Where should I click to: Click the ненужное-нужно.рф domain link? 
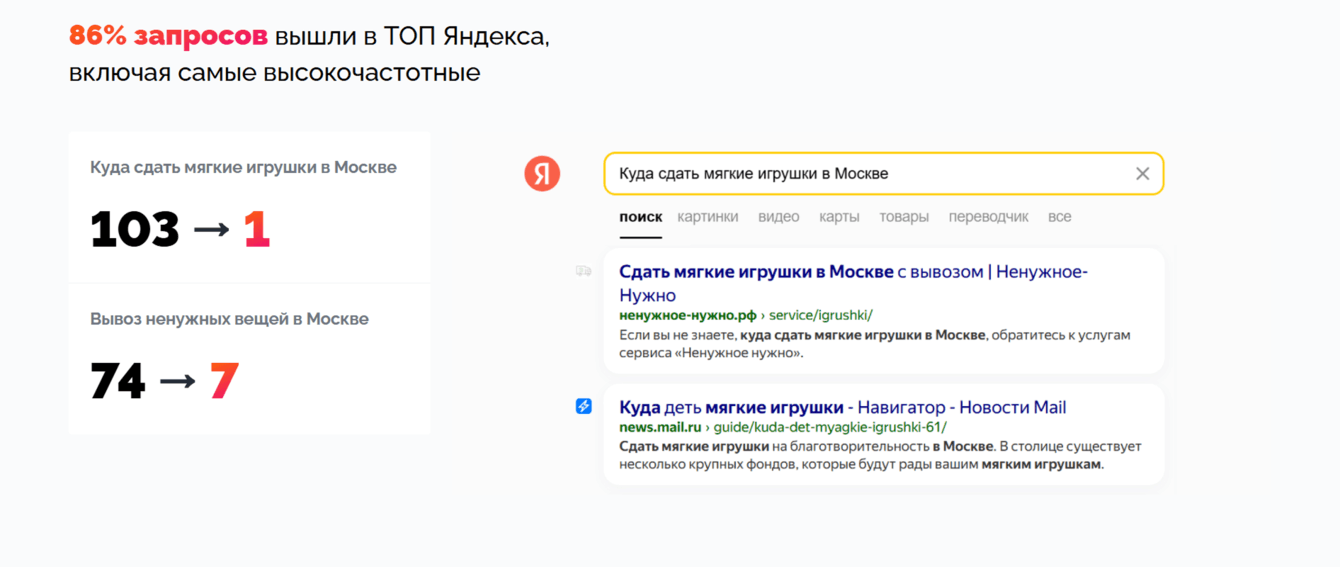(x=688, y=316)
